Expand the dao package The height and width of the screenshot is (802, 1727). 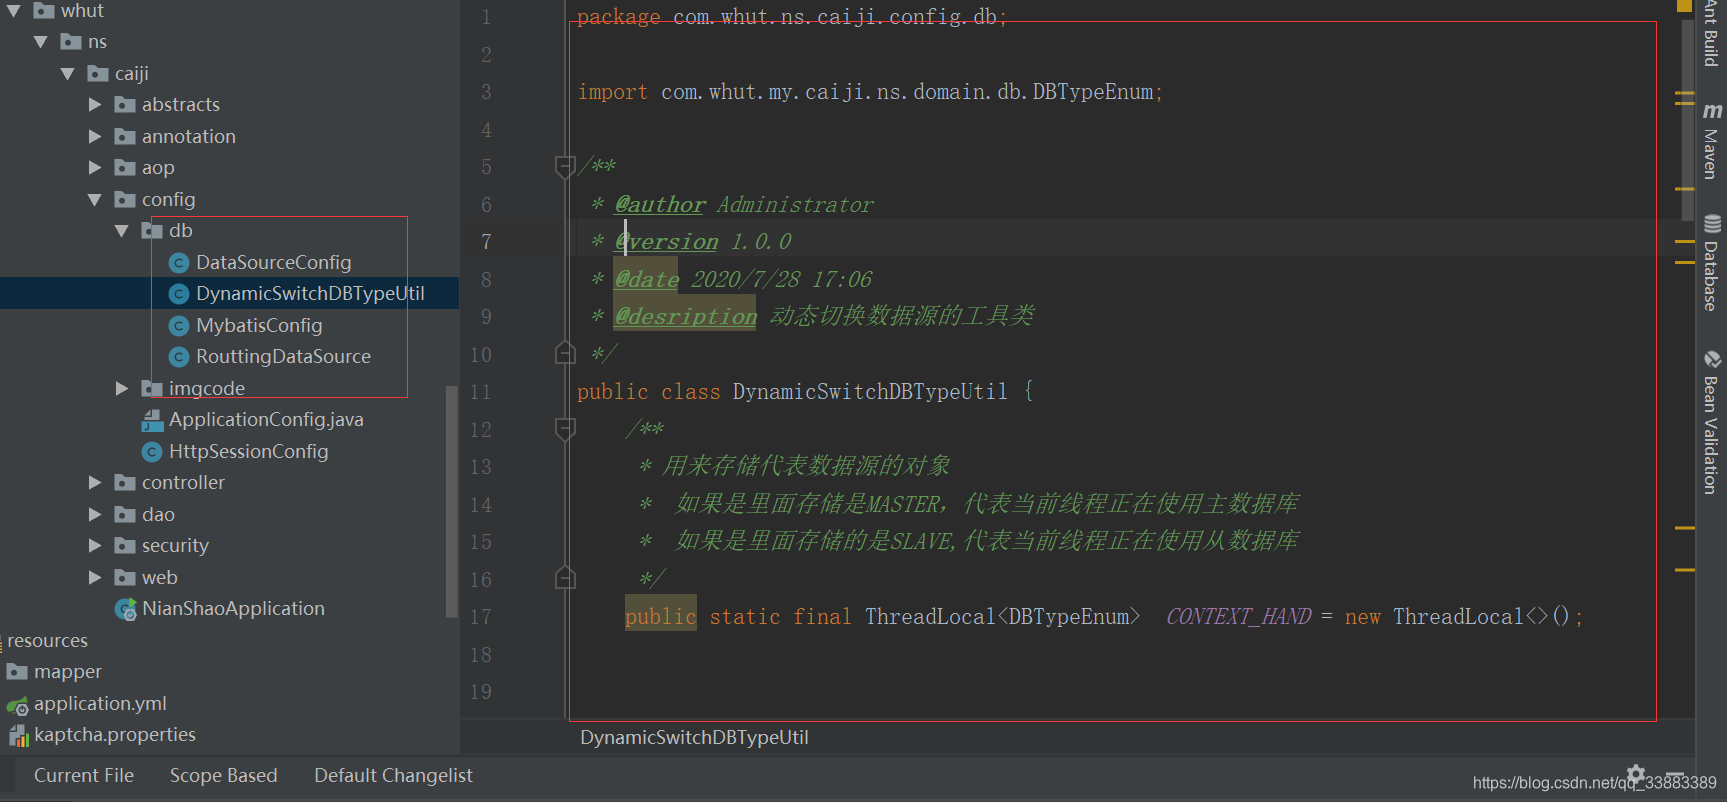[95, 515]
